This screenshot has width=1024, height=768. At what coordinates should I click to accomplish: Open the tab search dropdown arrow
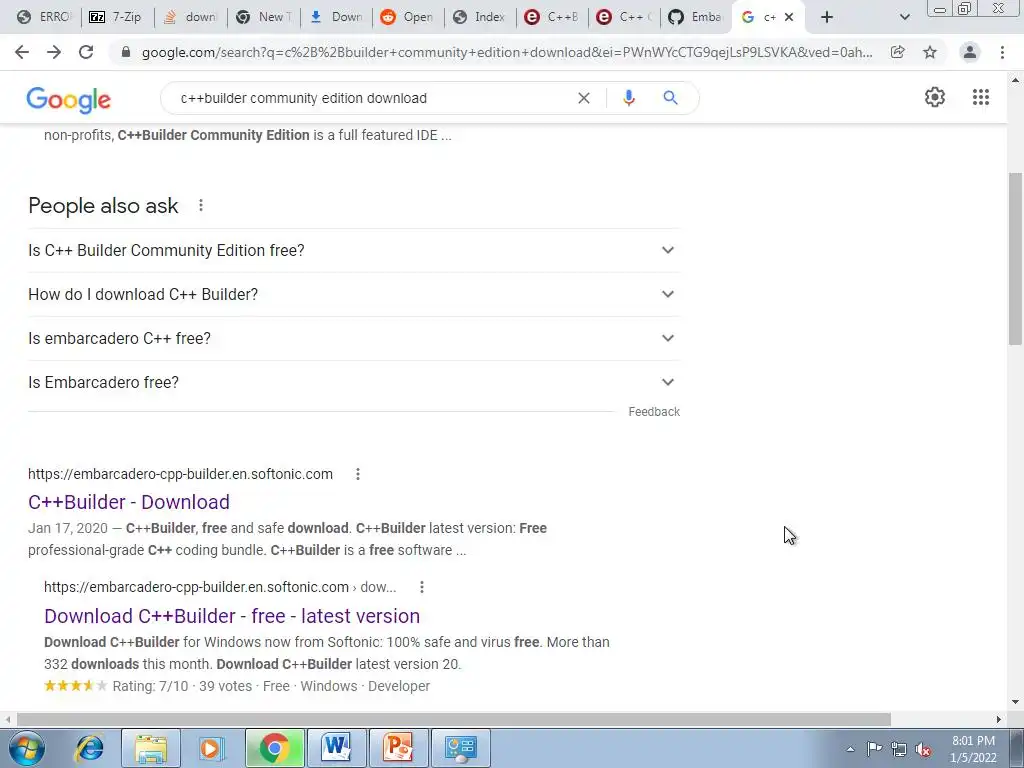(x=904, y=17)
